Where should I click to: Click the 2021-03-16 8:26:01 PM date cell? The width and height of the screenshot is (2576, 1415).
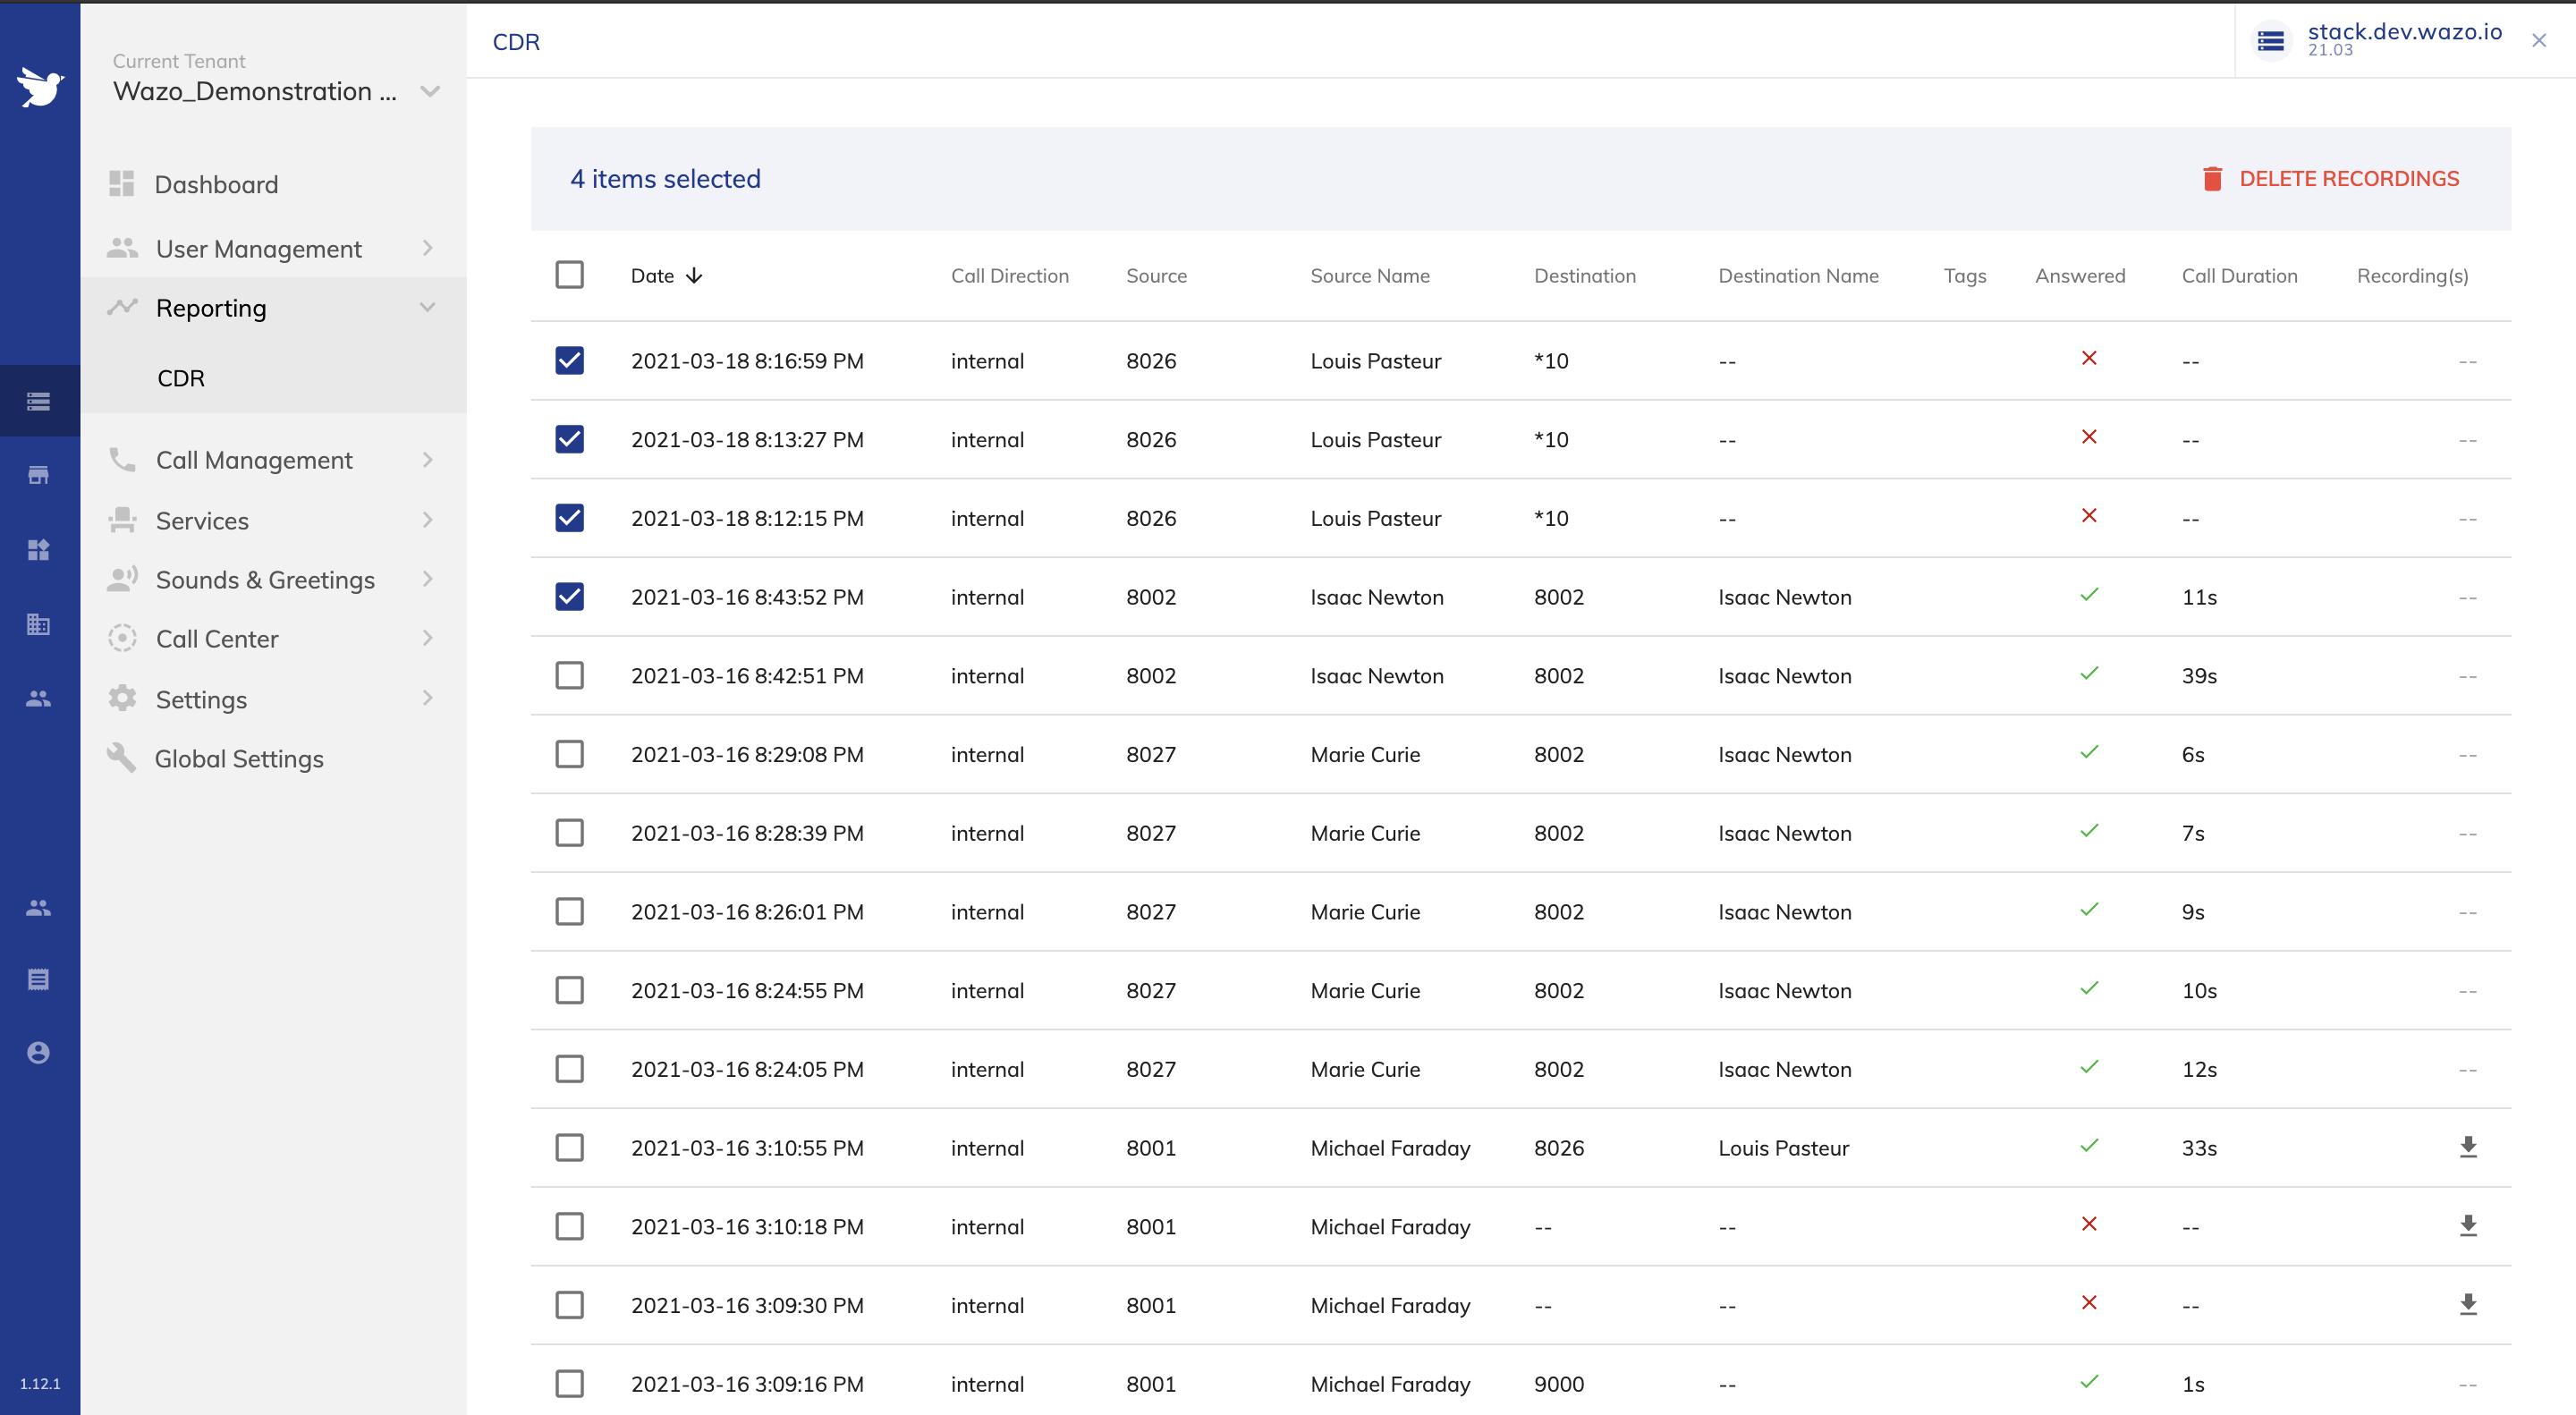tap(747, 912)
